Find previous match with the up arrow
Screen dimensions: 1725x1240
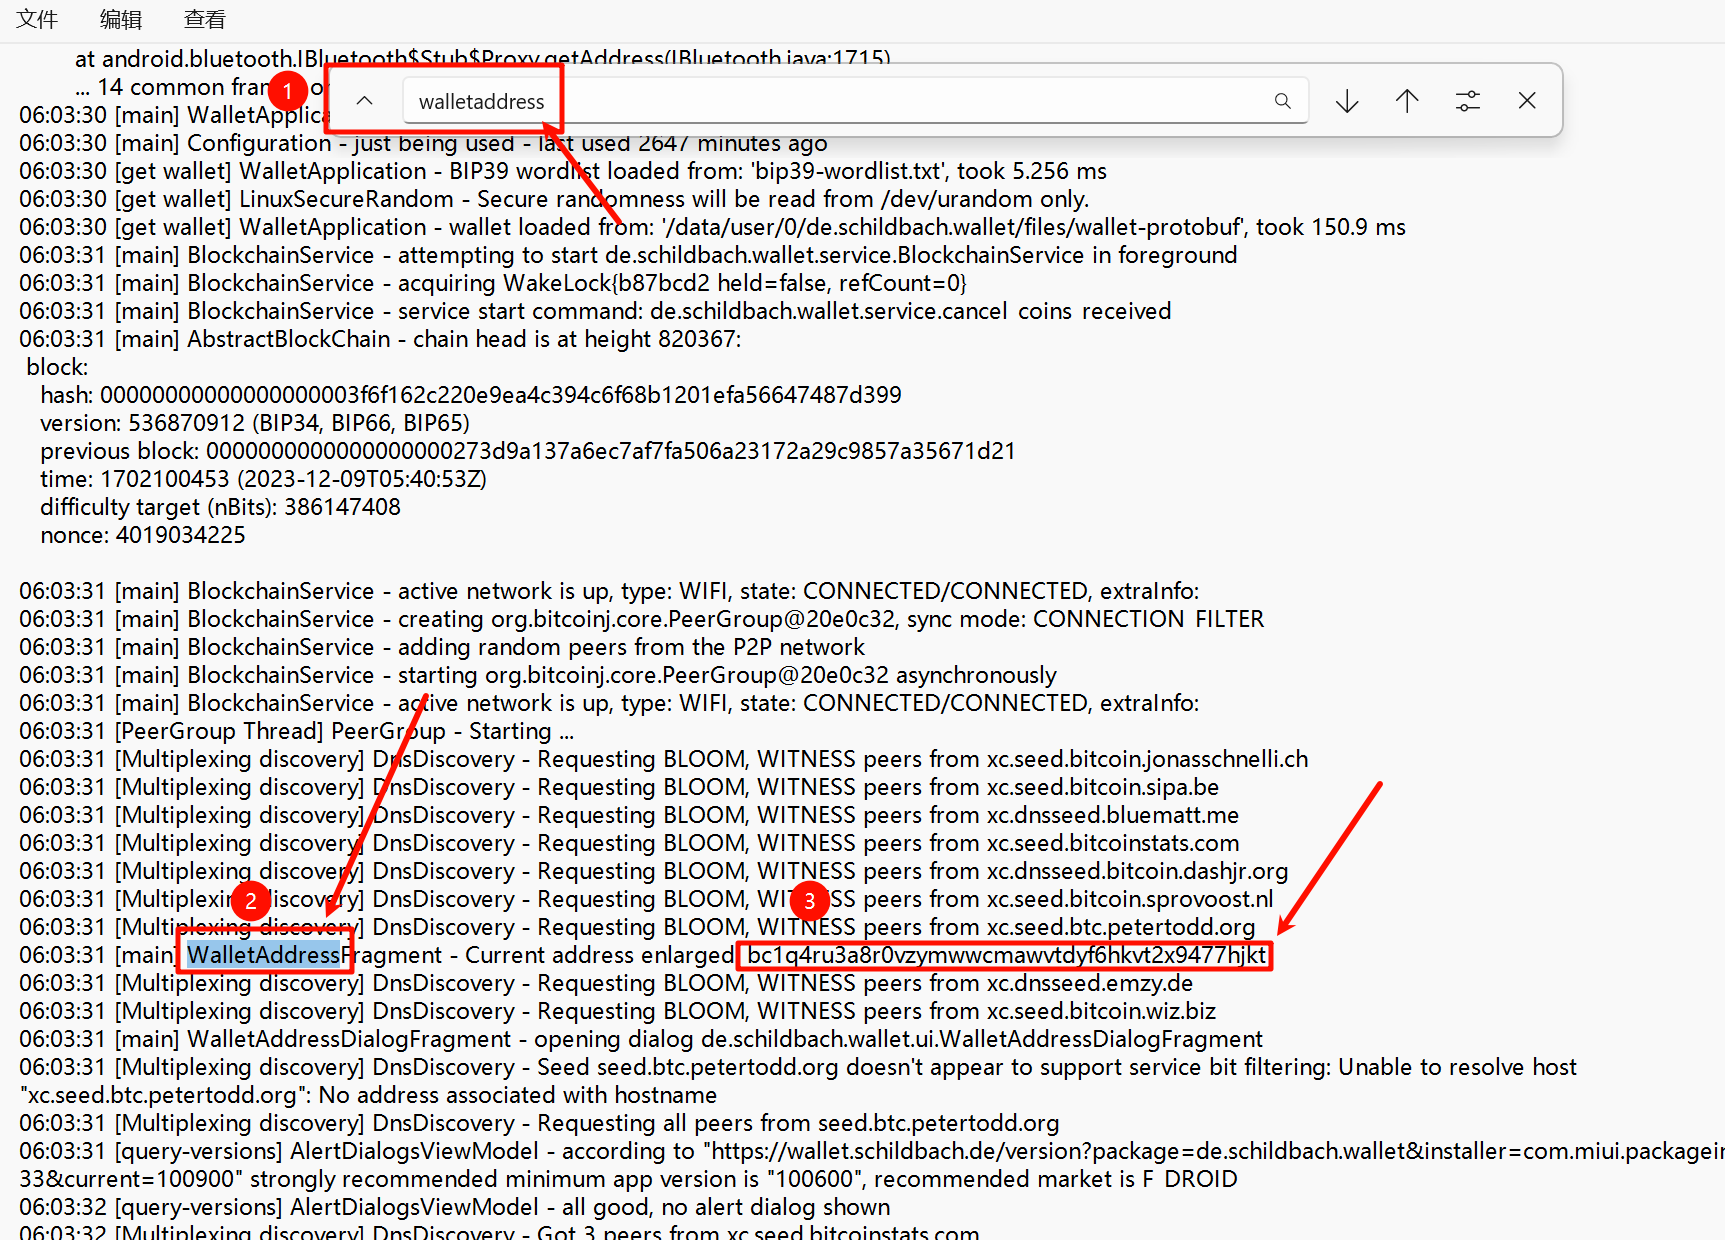(x=1407, y=101)
